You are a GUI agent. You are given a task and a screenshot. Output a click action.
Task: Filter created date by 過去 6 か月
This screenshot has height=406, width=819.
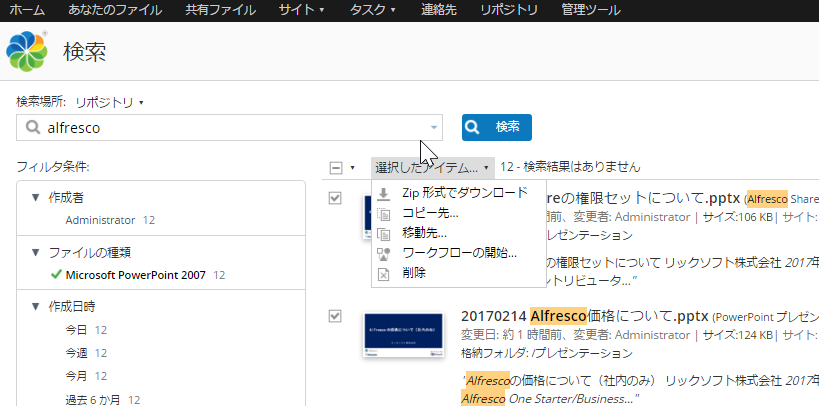pyautogui.click(x=93, y=400)
